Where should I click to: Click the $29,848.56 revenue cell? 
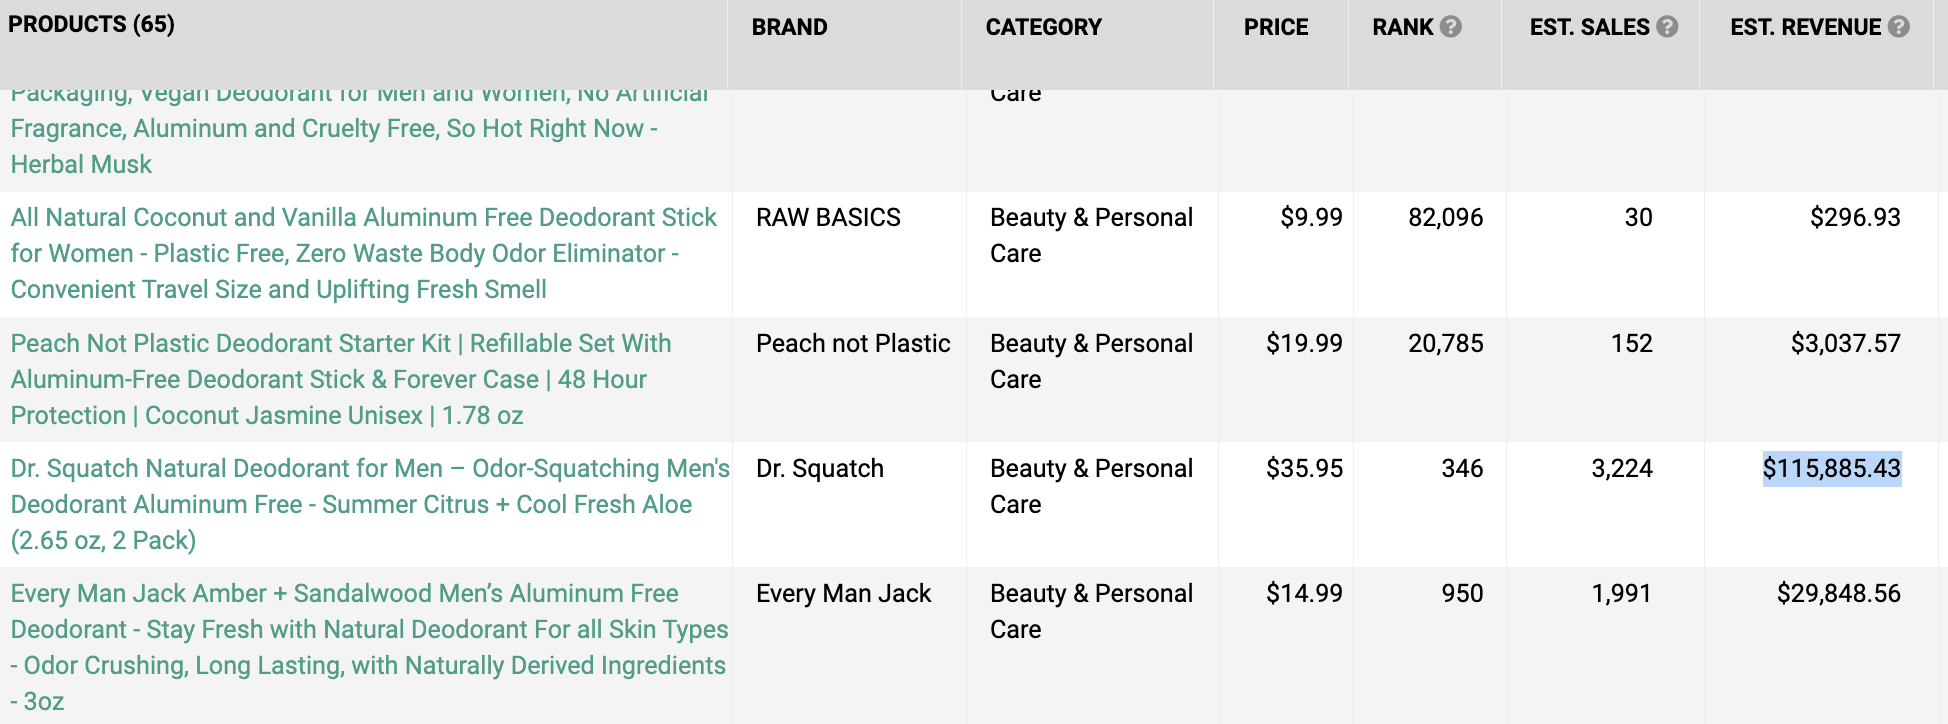pos(1838,593)
